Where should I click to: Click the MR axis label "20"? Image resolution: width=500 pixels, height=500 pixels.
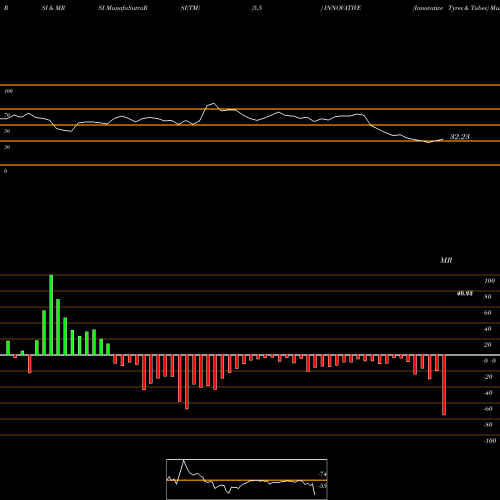[x=488, y=345]
